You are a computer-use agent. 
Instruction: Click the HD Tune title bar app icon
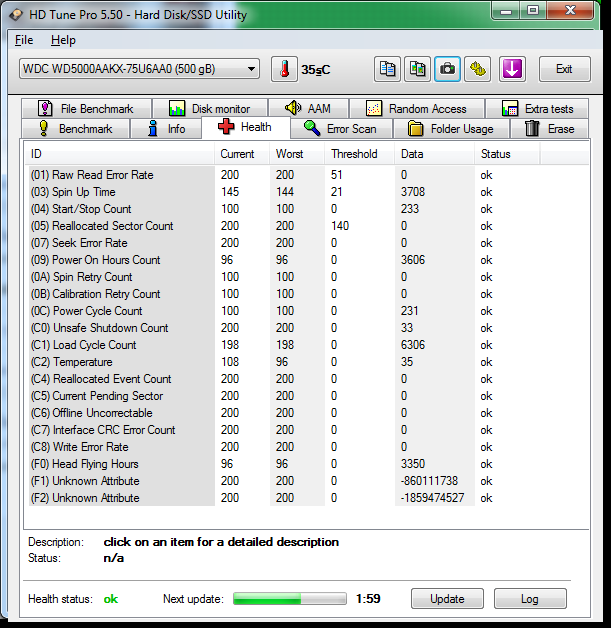point(16,15)
